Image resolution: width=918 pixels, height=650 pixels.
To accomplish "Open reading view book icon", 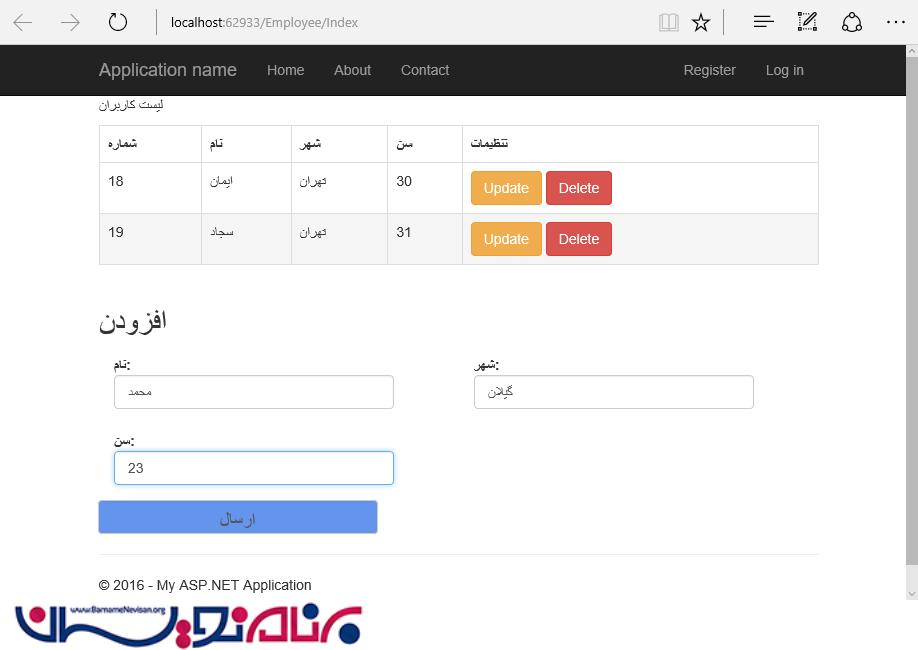I will tap(669, 23).
